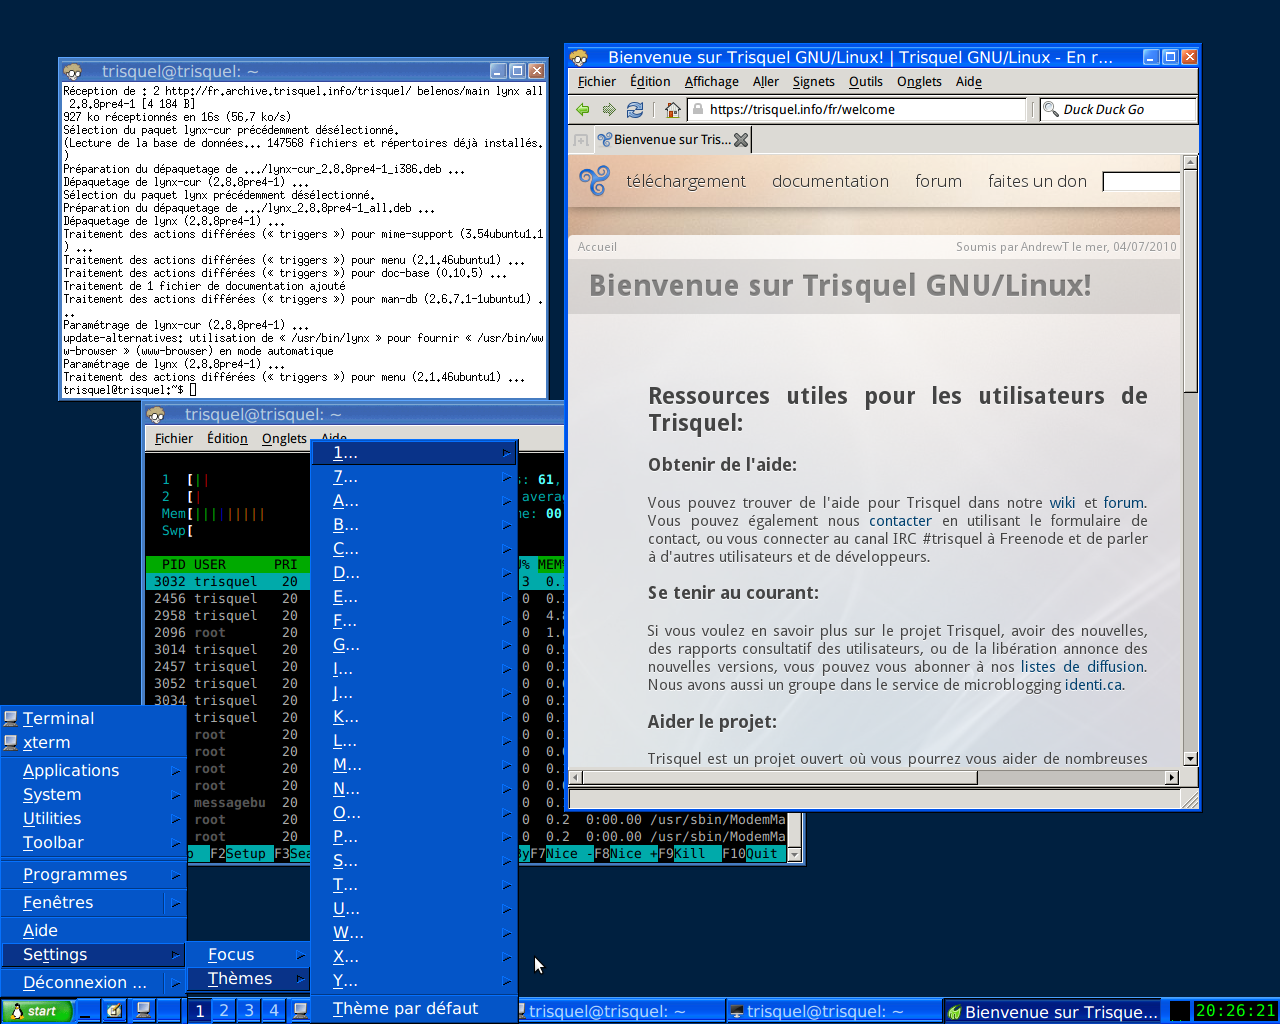Expand the Applications submenu
Image resolution: width=1280 pixels, height=1024 pixels.
click(94, 770)
